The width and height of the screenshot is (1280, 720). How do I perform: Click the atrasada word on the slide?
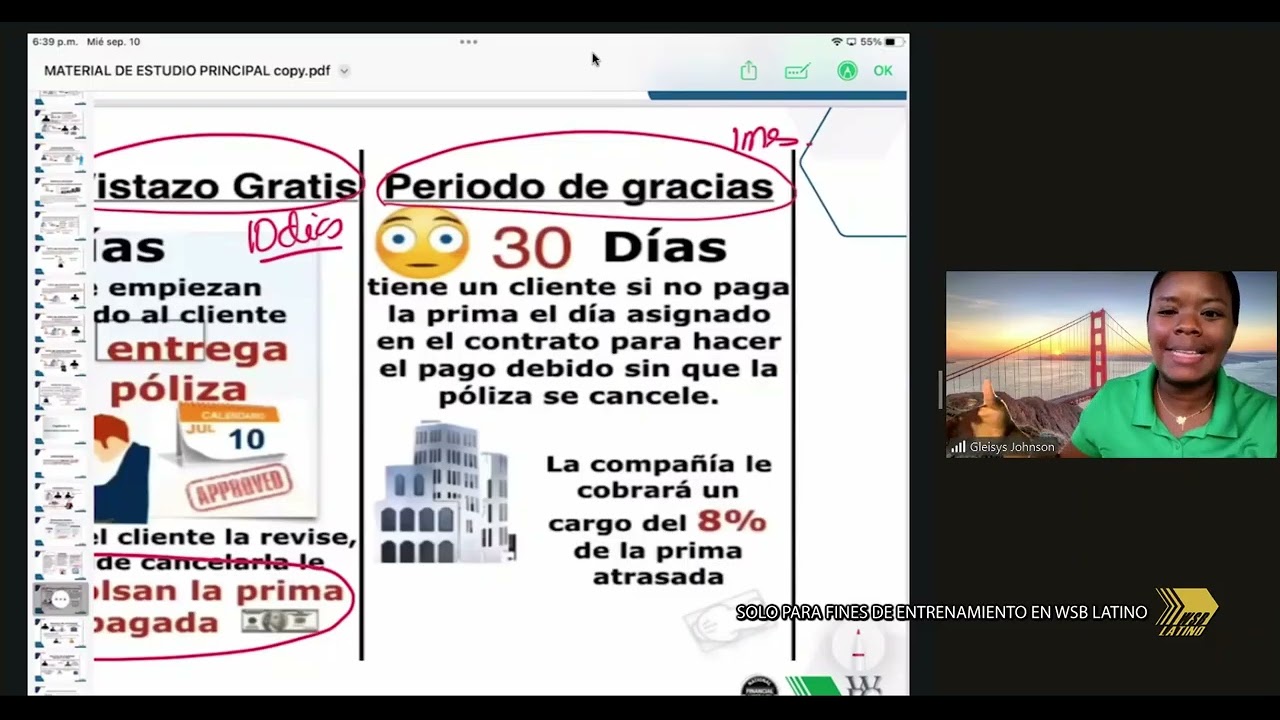[658, 577]
